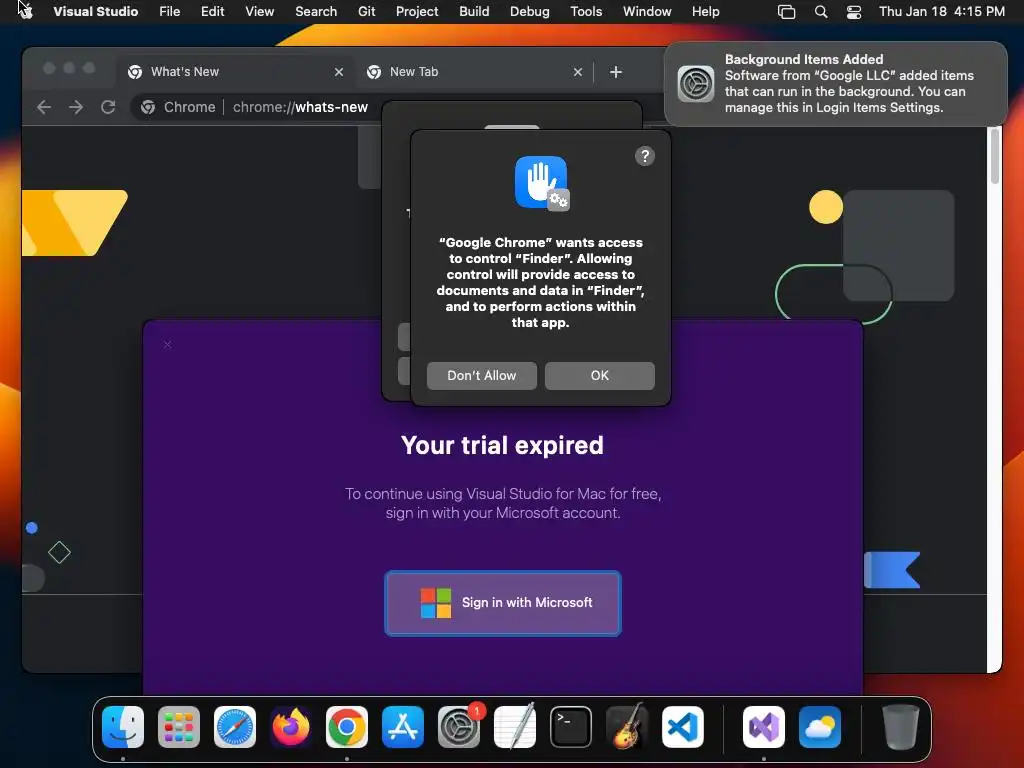Viewport: 1024px width, 768px height.
Task: Open Finder from the Dock
Action: click(x=123, y=727)
